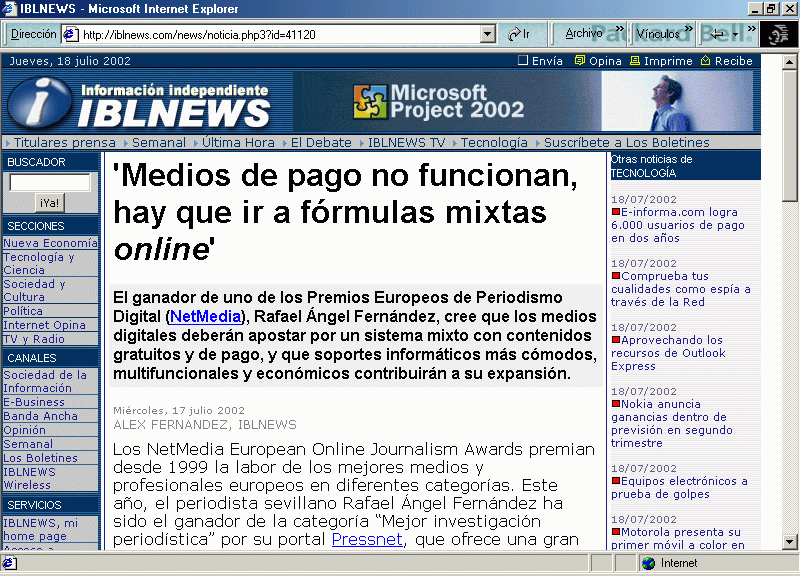Open IBLNEWS, mi home page link
The height and width of the screenshot is (576, 800).
pyautogui.click(x=40, y=530)
